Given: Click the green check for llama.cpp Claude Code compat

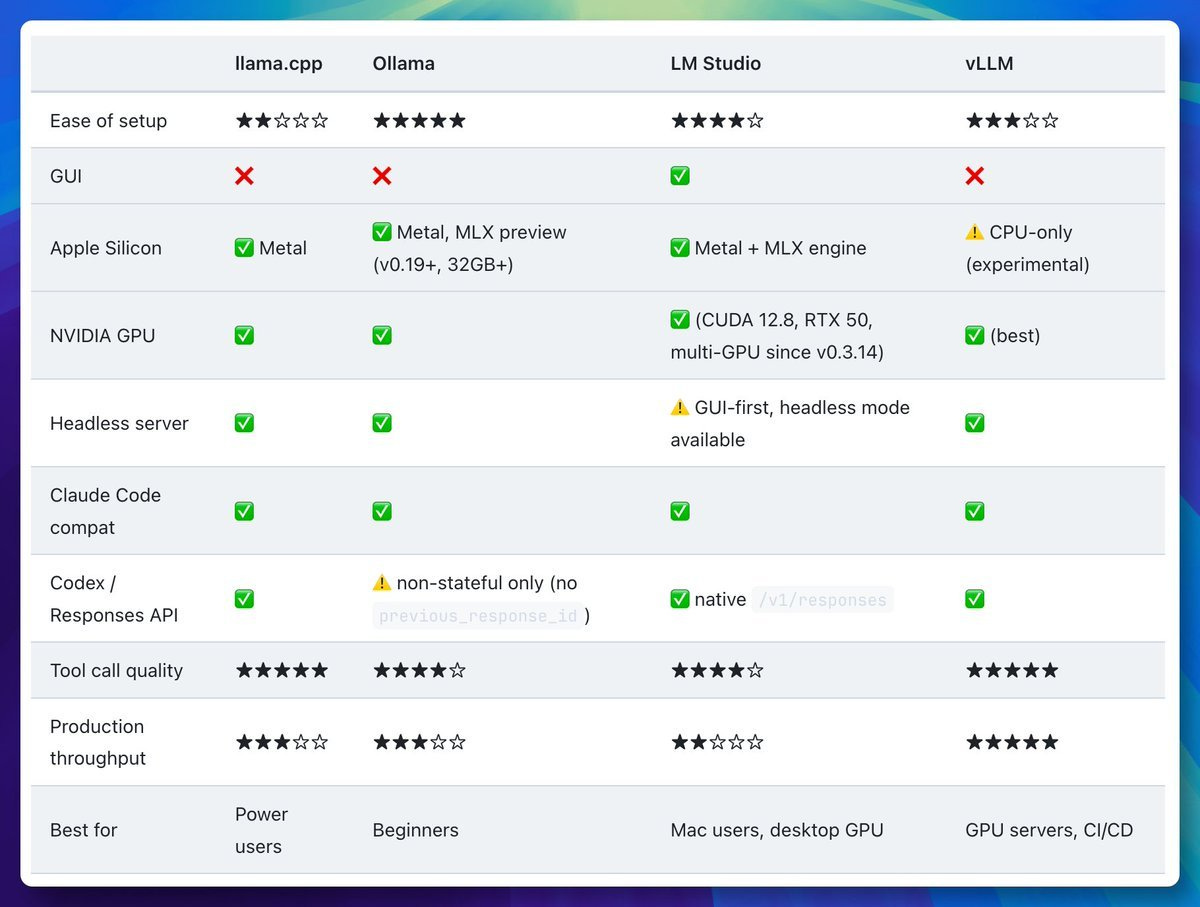Looking at the screenshot, I should [244, 511].
